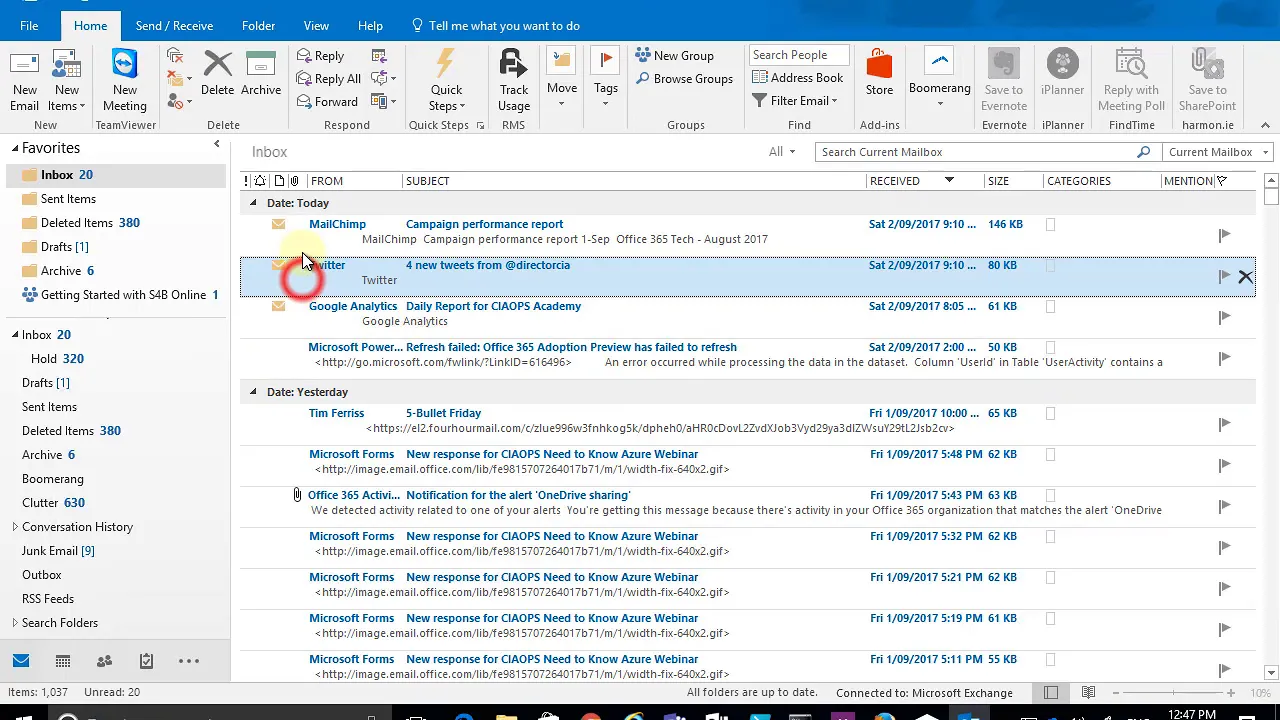Create a New Group

675,56
